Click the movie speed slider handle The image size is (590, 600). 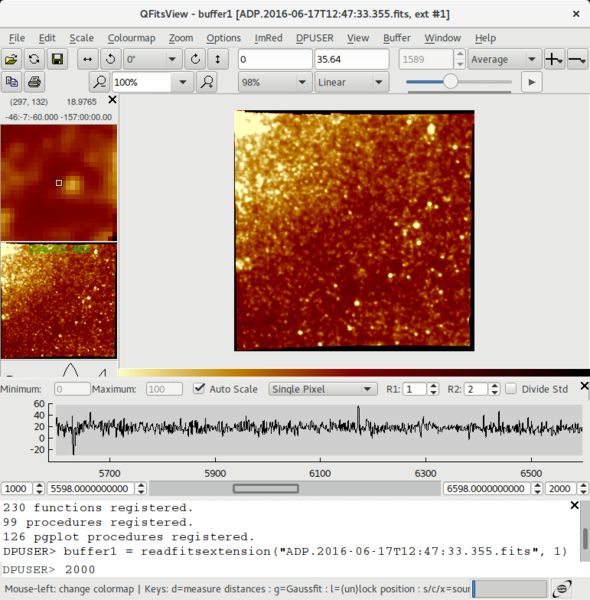450,82
